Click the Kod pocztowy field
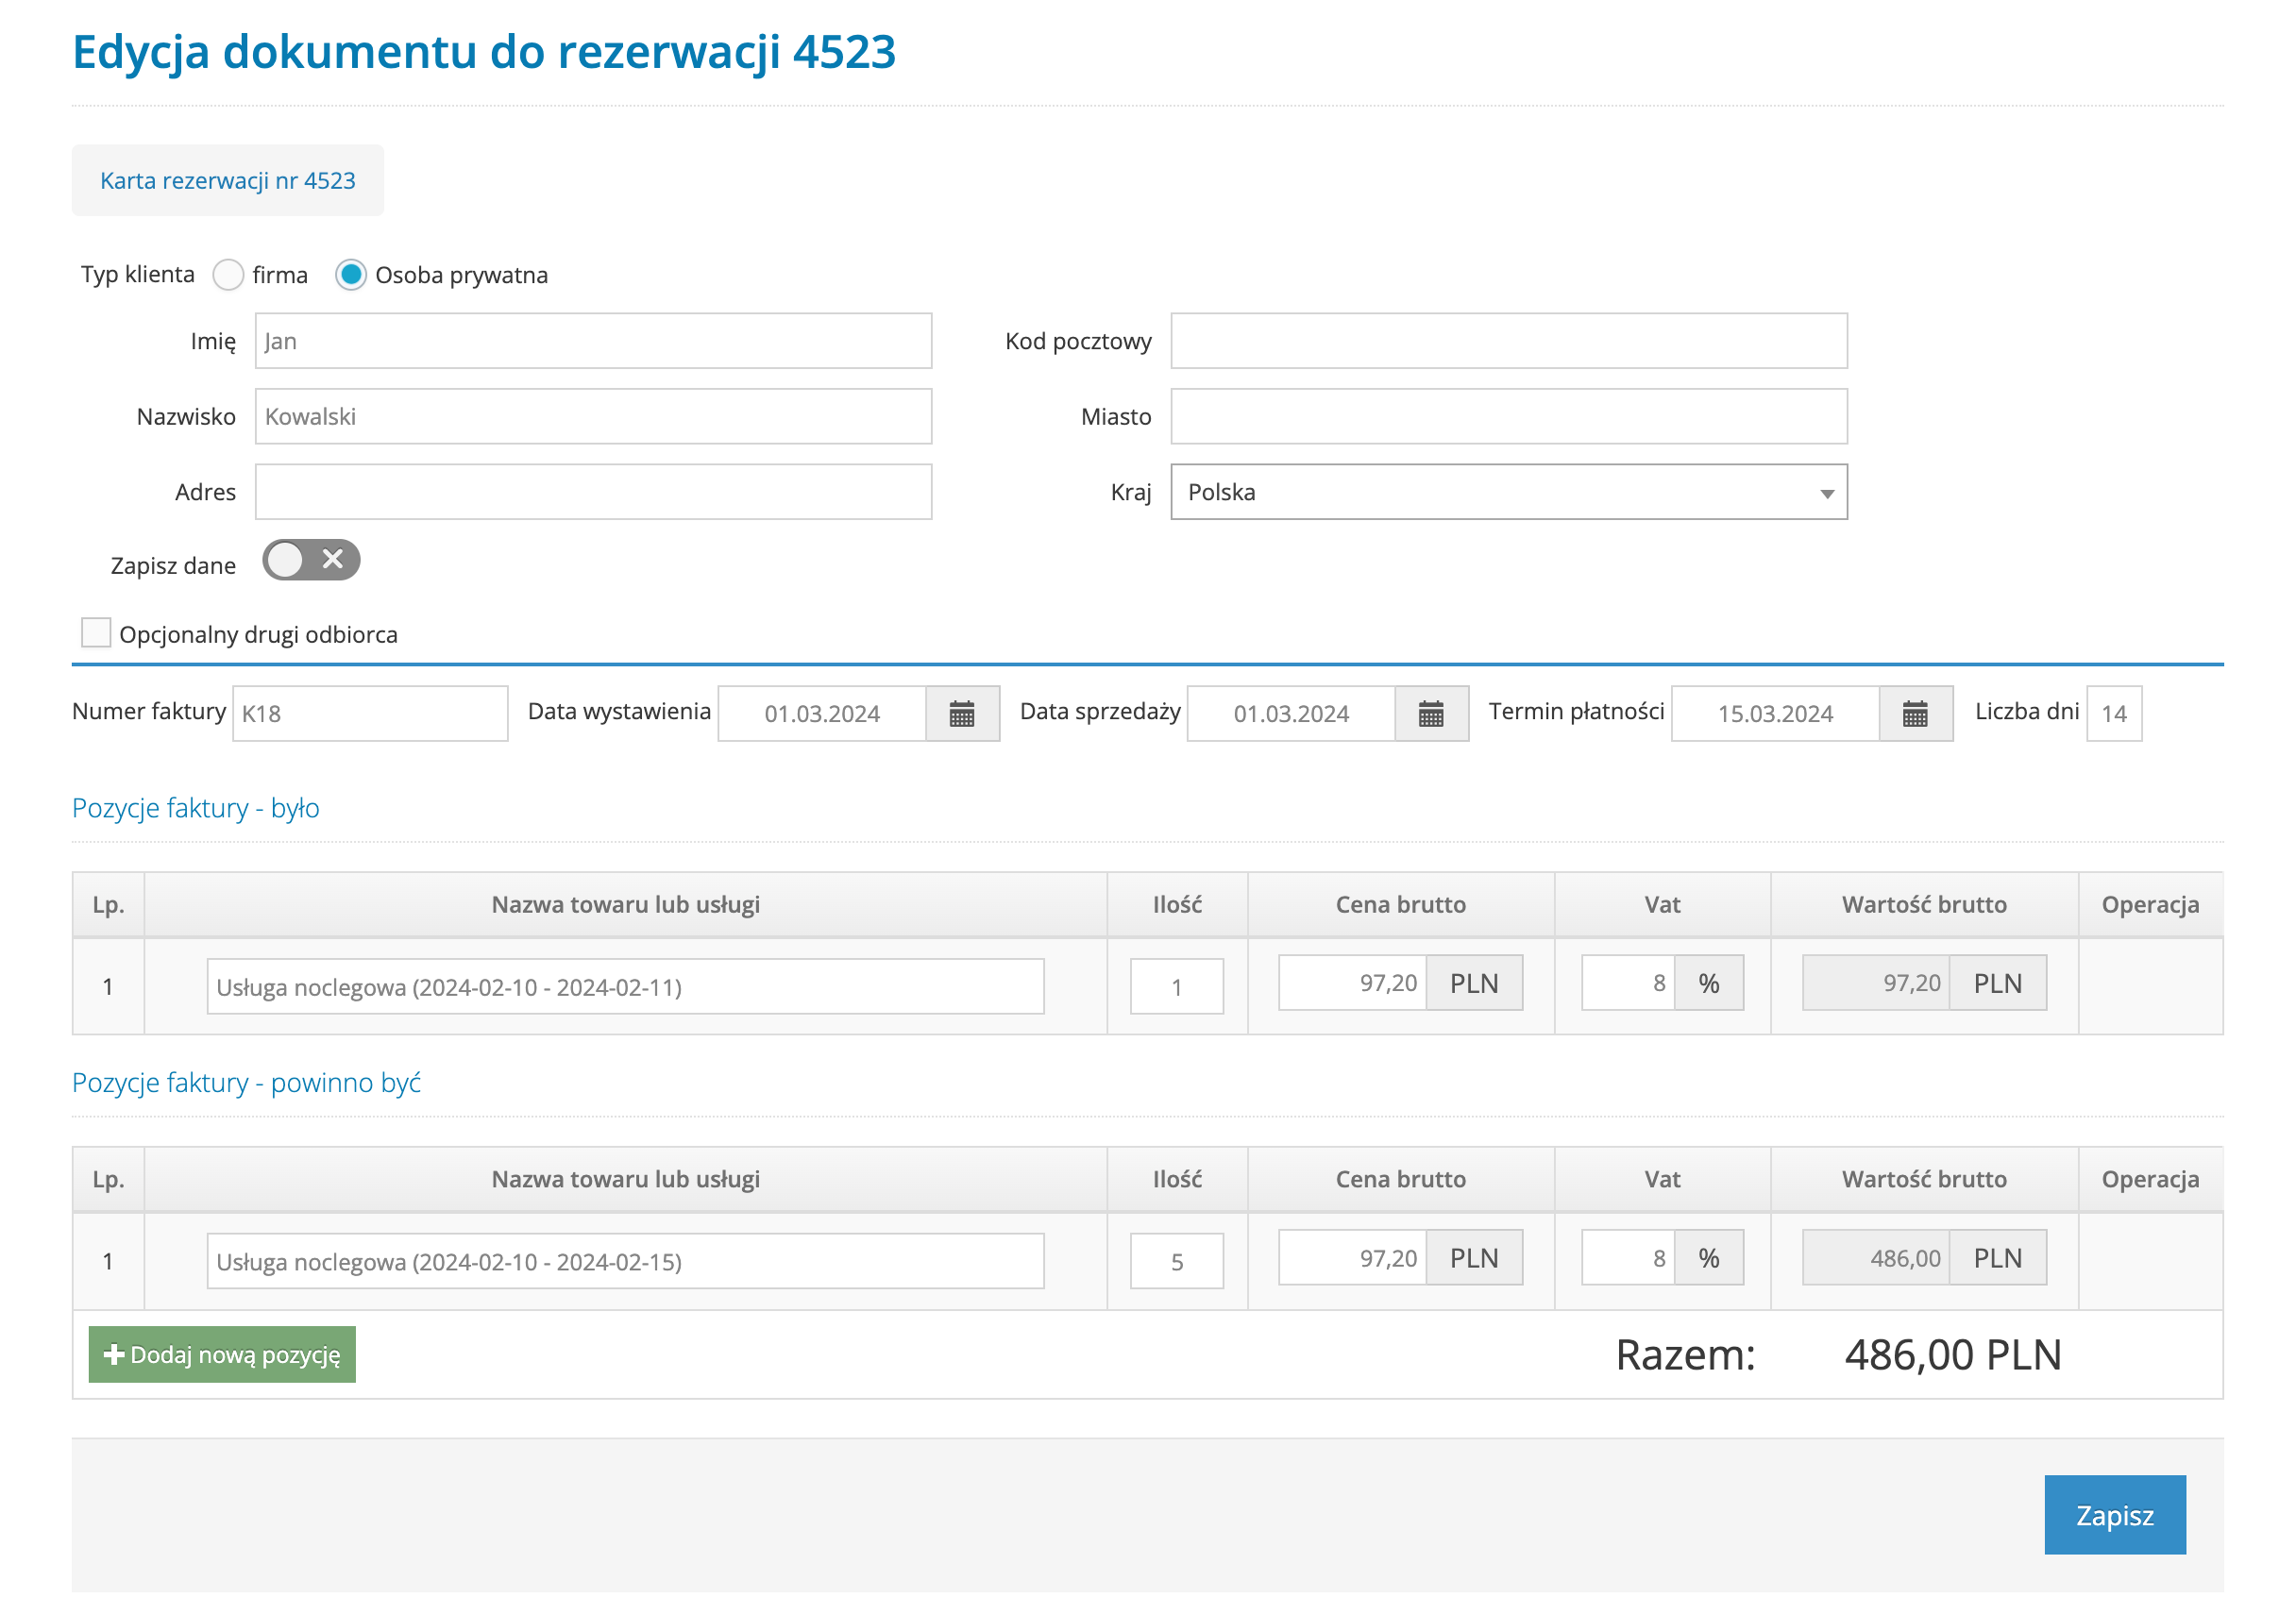This screenshot has height=1614, width=2296. click(1508, 341)
